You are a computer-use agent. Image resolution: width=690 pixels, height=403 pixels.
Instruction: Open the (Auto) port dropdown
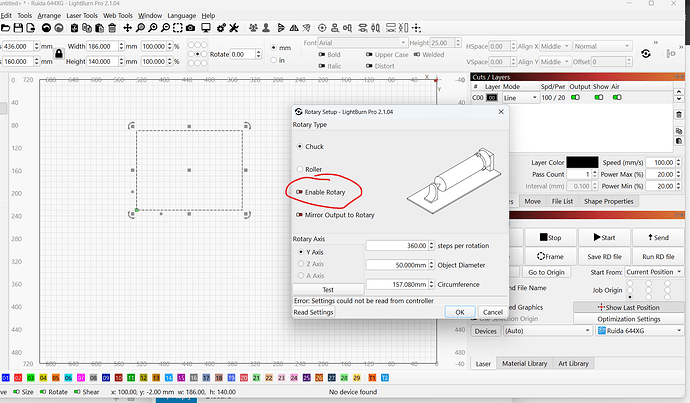click(547, 331)
